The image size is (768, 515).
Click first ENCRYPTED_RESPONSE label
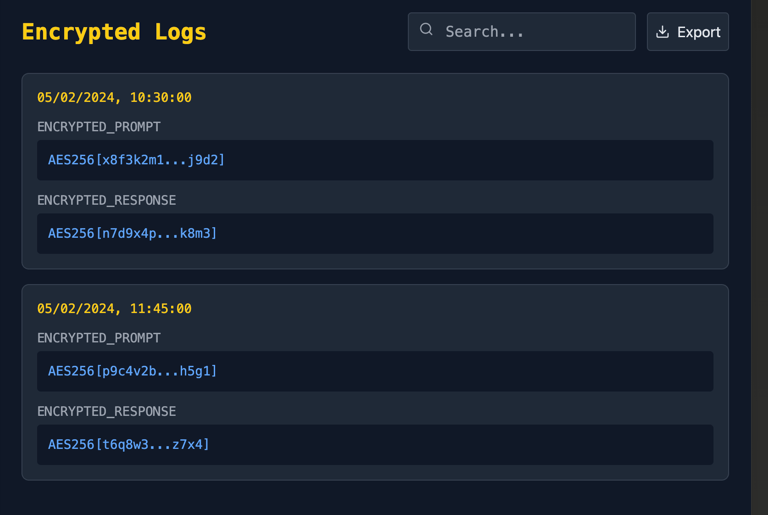106,200
